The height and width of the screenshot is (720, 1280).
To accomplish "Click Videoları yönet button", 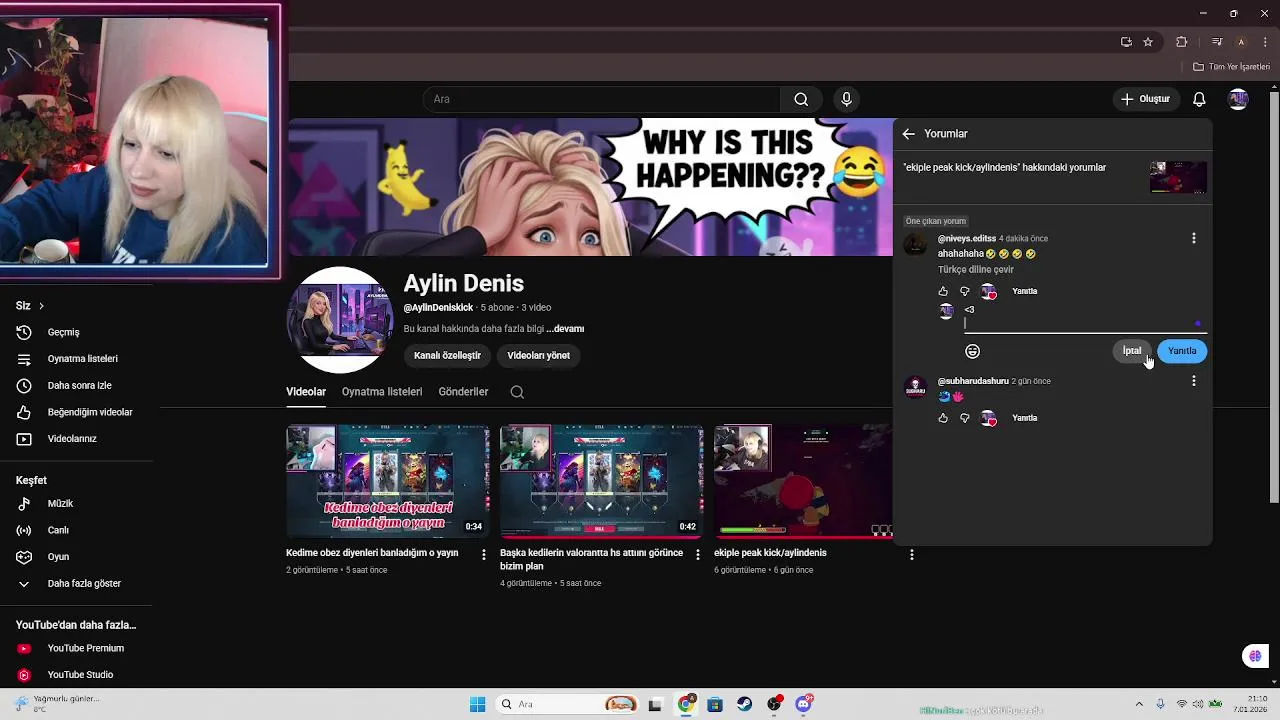I will [538, 355].
